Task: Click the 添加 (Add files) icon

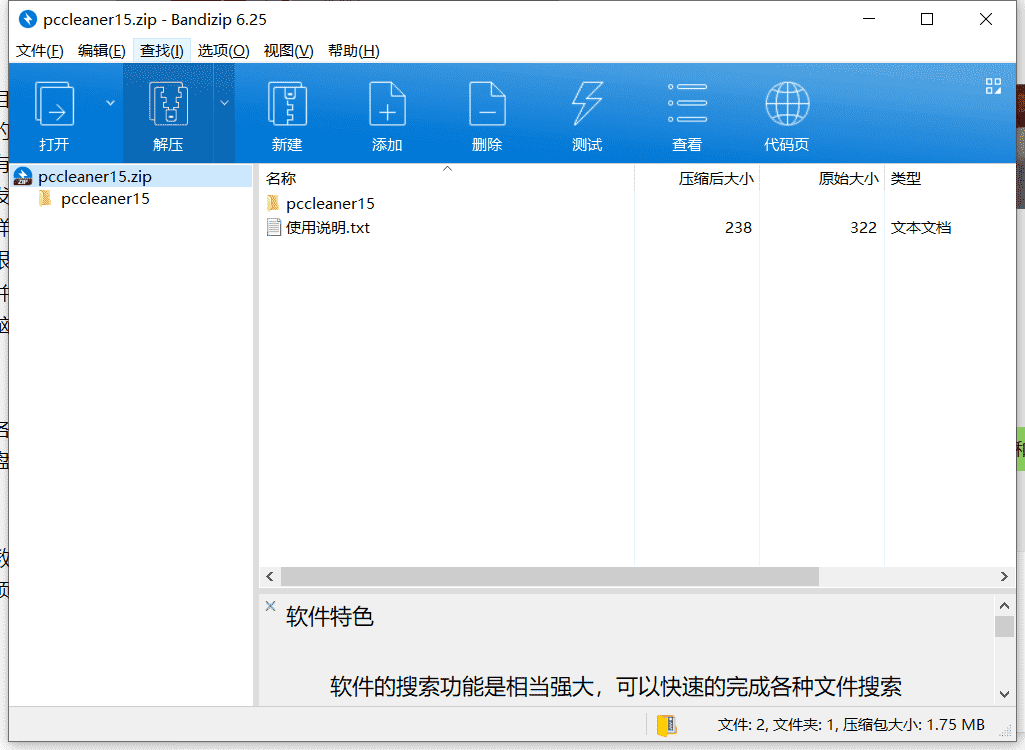Action: [387, 103]
